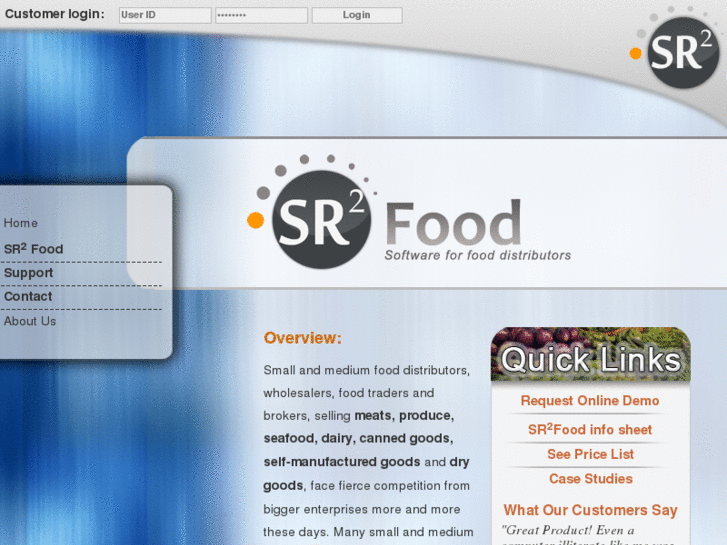This screenshot has width=727, height=545.
Task: Click the Customer login: label
Action: point(55,14)
